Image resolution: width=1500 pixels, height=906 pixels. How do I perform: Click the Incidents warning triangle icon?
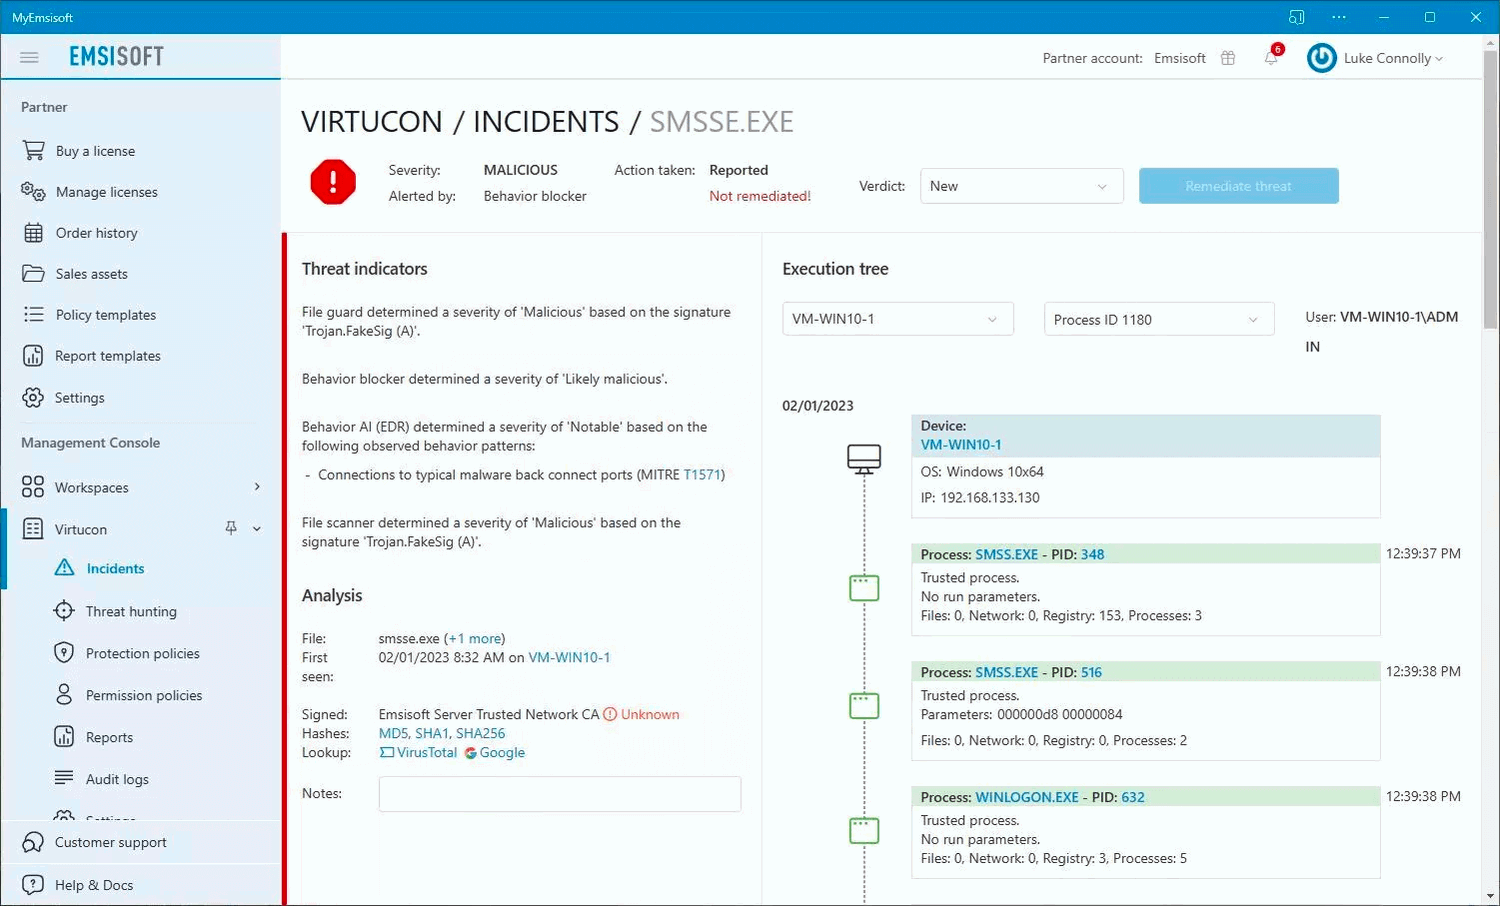click(x=64, y=568)
